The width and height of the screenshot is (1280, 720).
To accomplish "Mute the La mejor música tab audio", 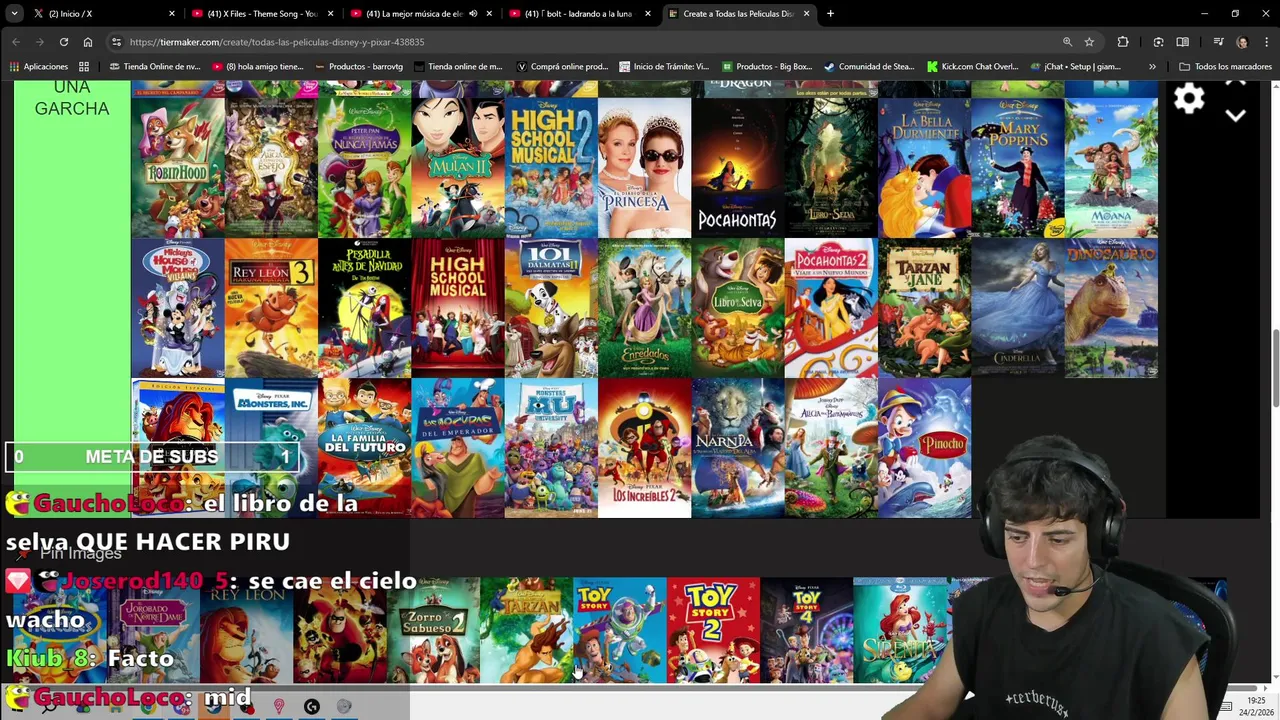I will click(473, 14).
